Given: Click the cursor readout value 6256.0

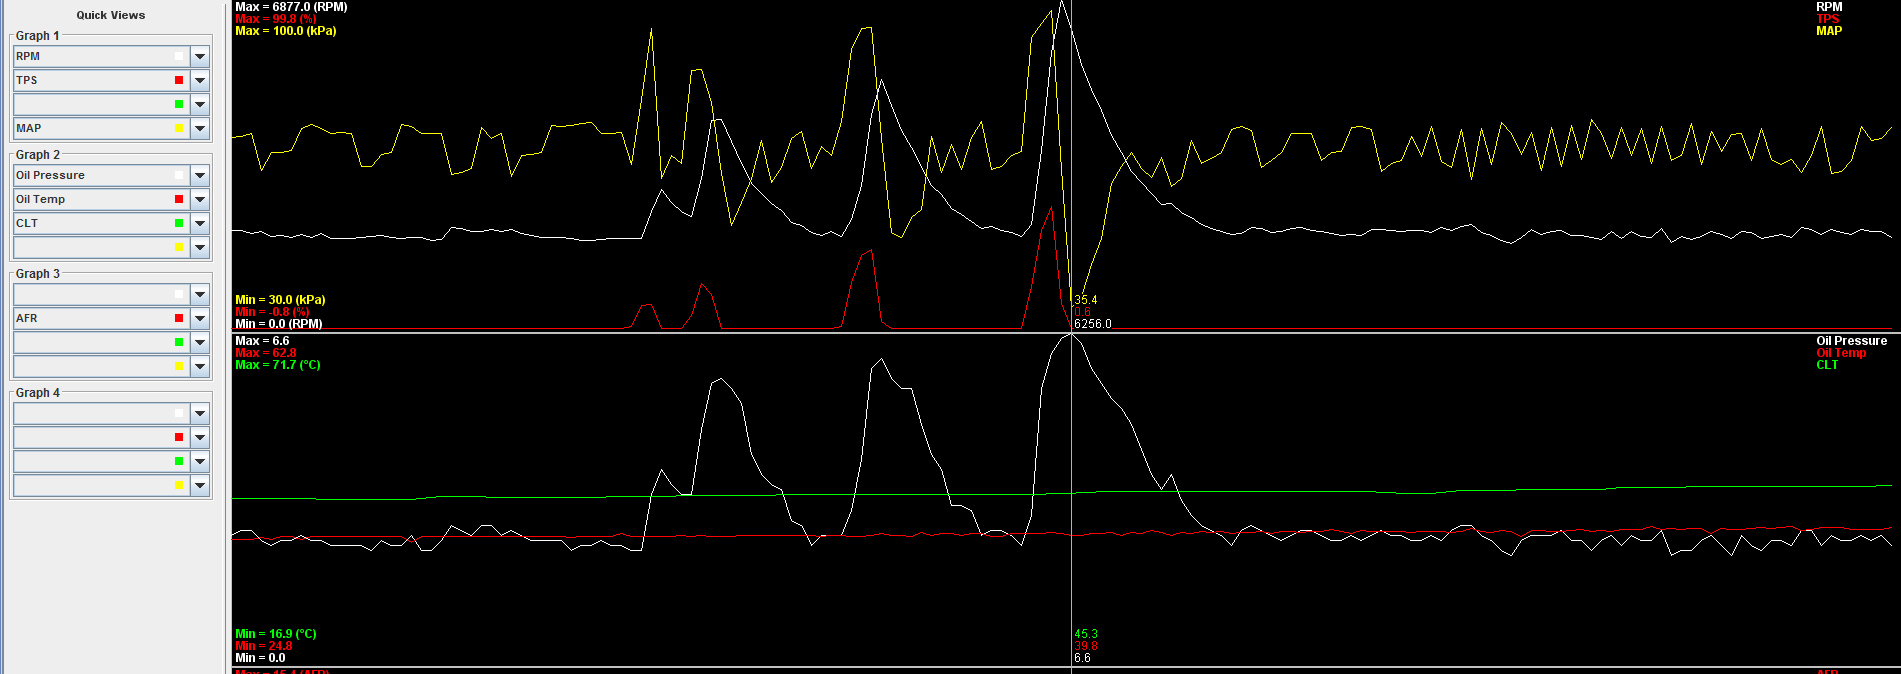Looking at the screenshot, I should (1092, 324).
